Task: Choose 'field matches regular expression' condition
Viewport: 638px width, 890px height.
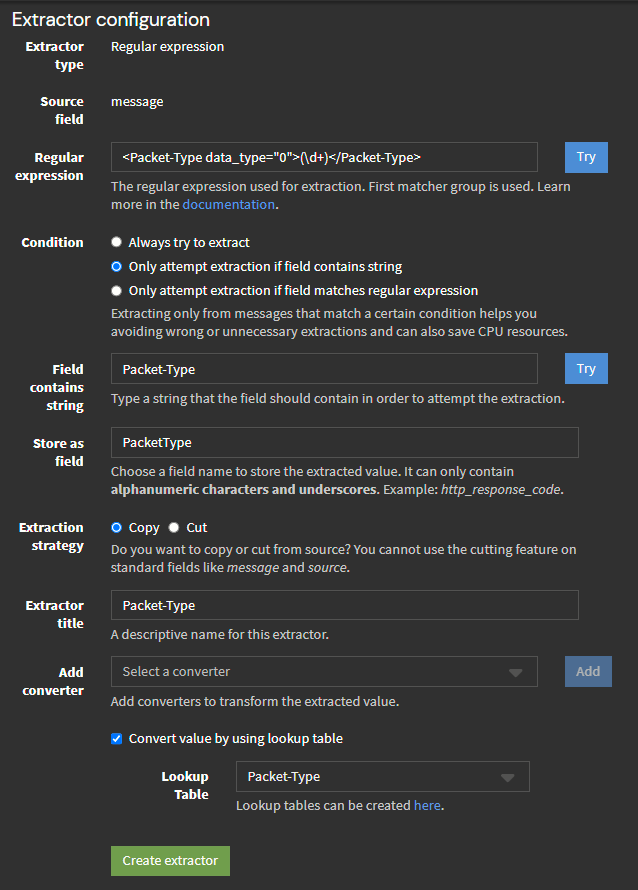Action: tap(117, 291)
